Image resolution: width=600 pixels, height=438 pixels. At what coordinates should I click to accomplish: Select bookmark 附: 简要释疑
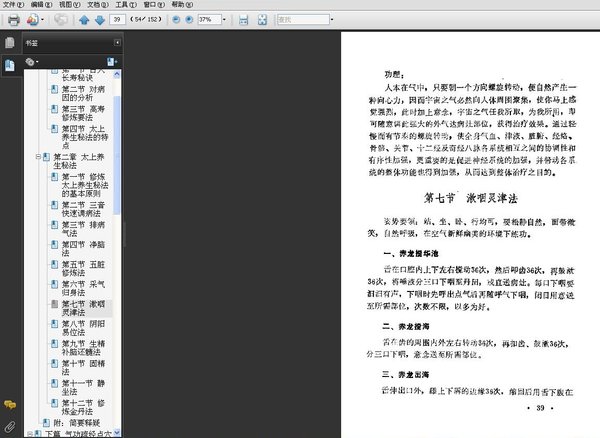(77, 423)
